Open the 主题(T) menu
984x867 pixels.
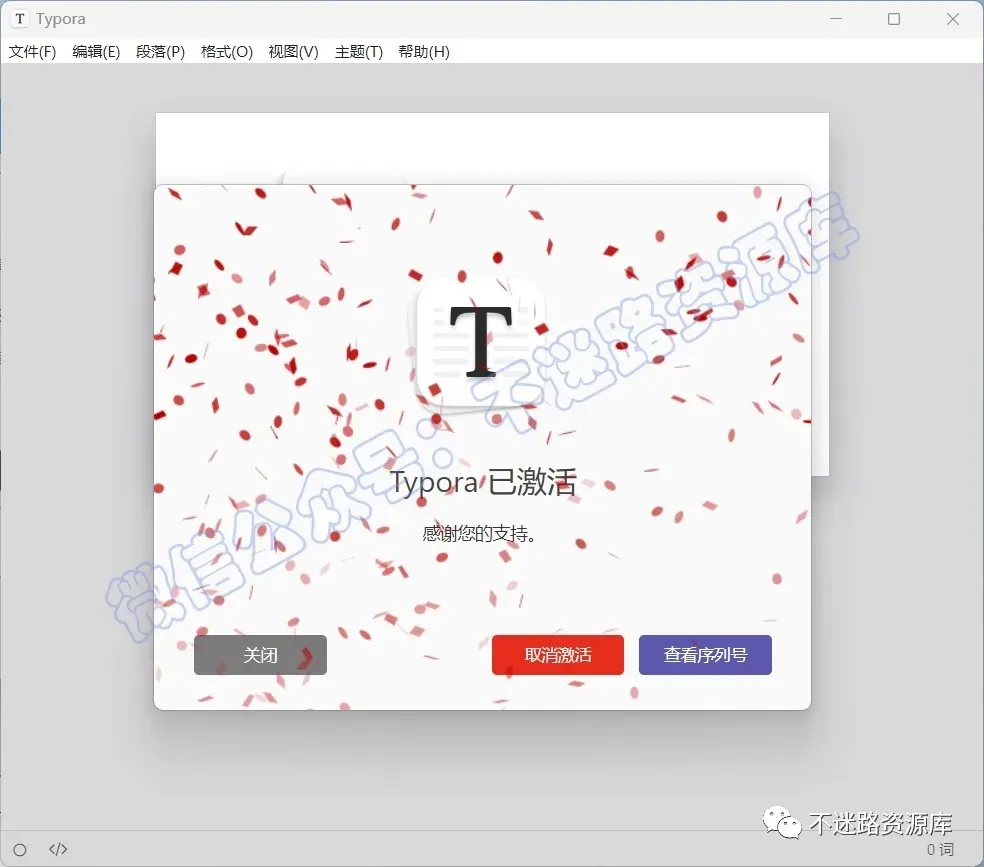click(359, 51)
